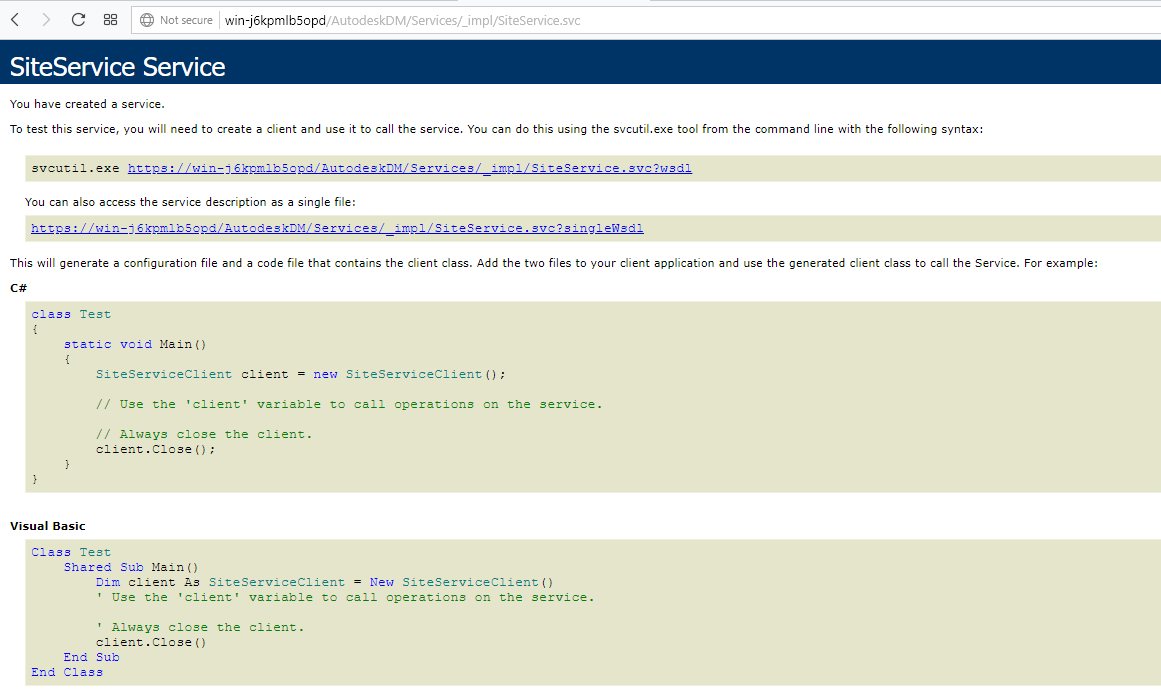Click the 'End Sub' line
The height and width of the screenshot is (697, 1161).
point(91,657)
